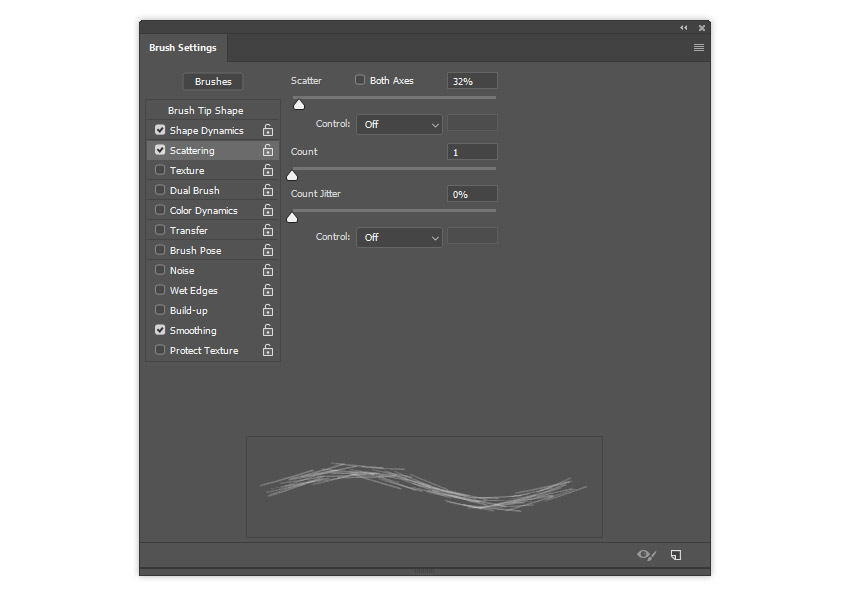Screen dimensions: 850x596
Task: Enable the Protect Texture checkbox
Action: [160, 350]
